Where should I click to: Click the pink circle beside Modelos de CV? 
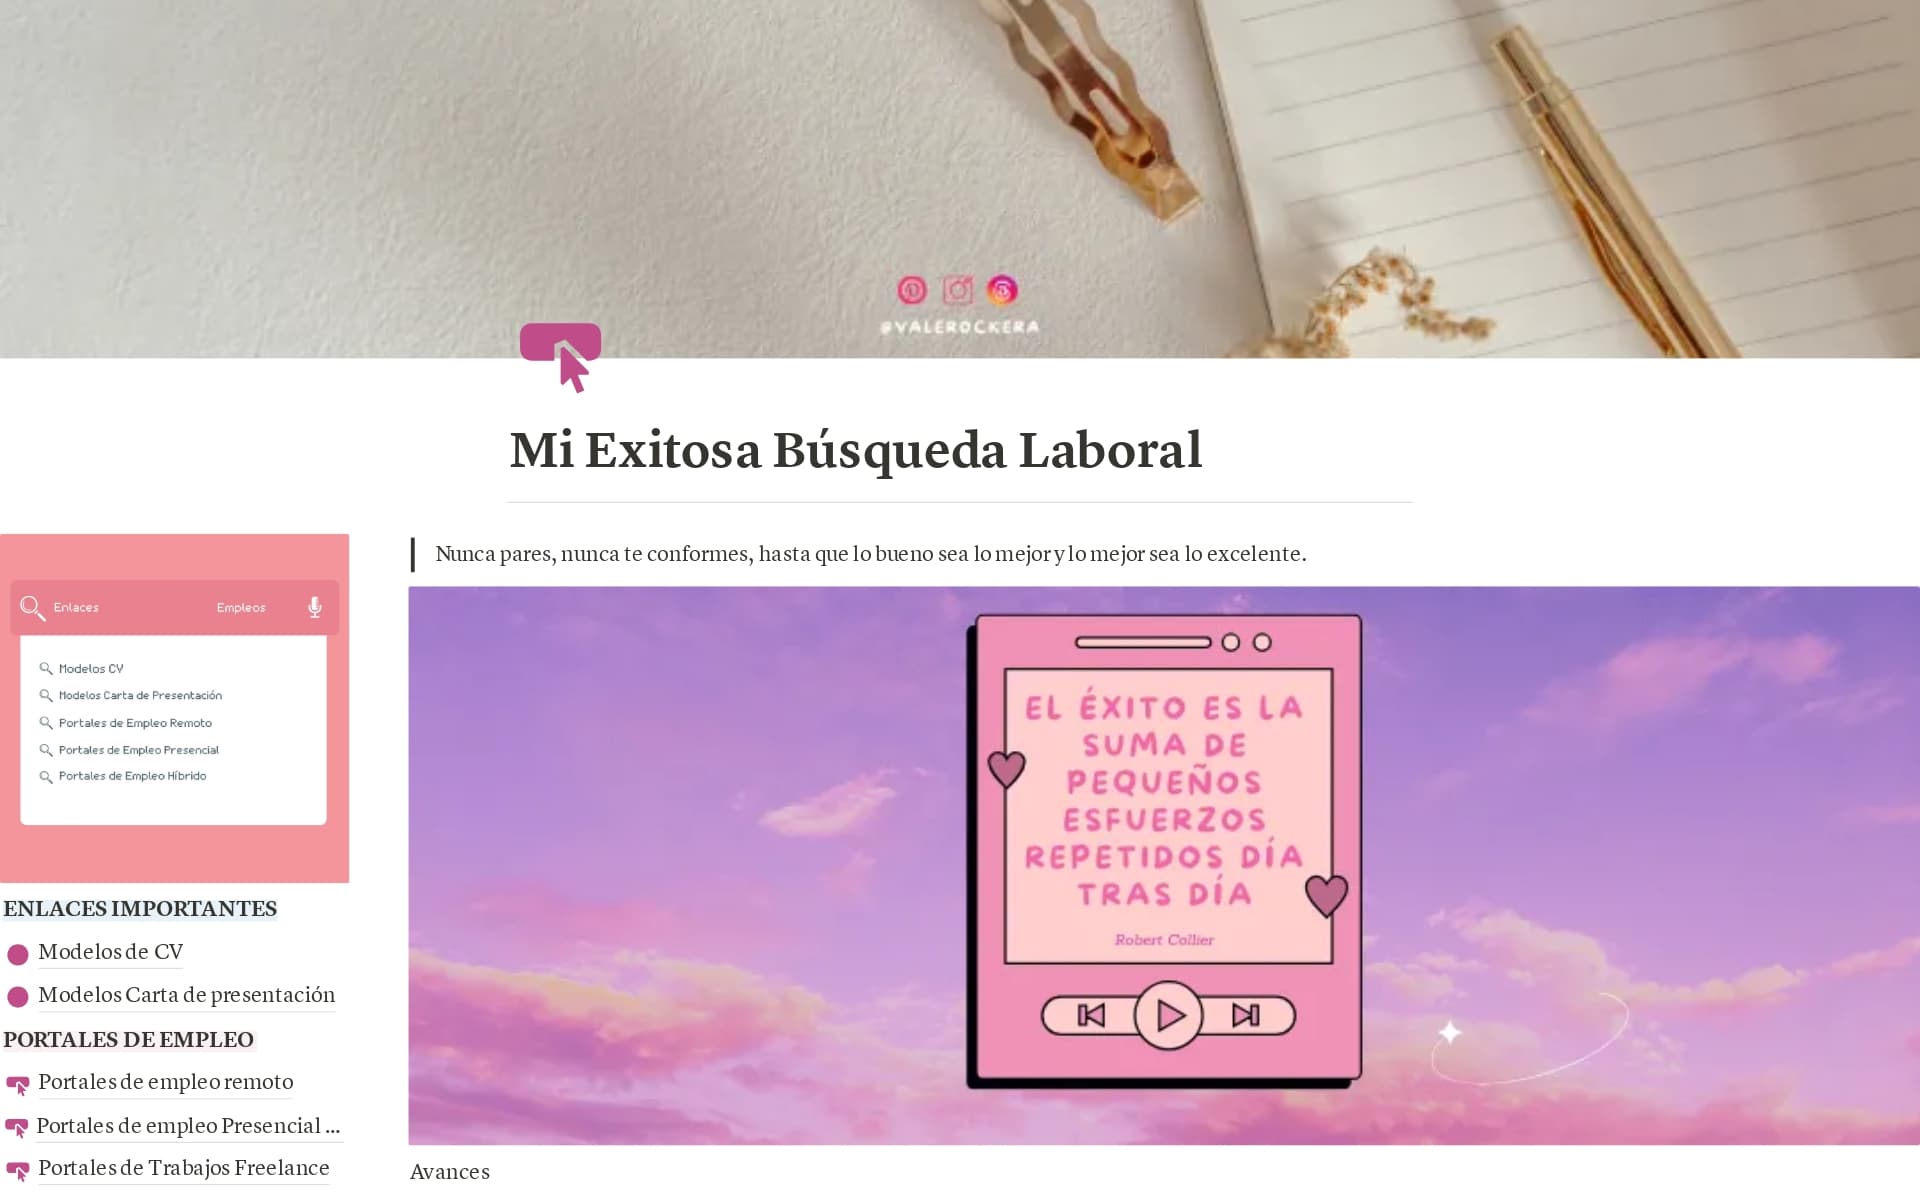pyautogui.click(x=18, y=954)
